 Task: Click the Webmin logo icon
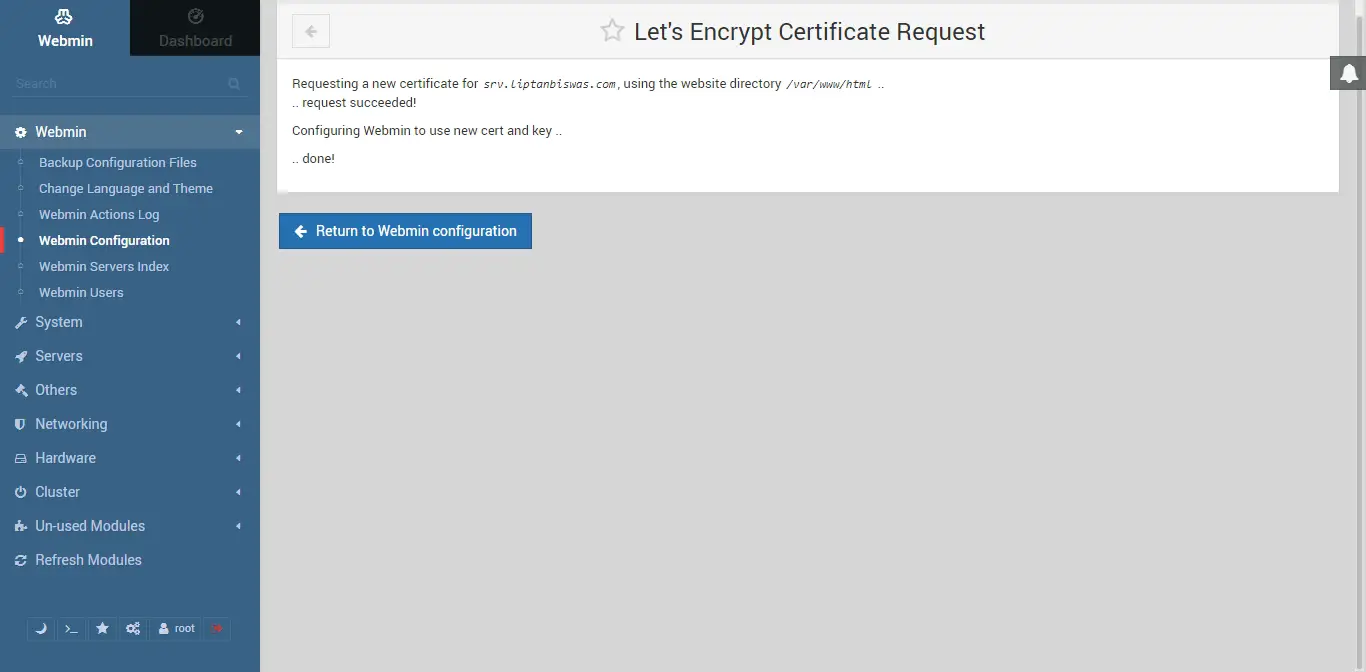(x=64, y=16)
